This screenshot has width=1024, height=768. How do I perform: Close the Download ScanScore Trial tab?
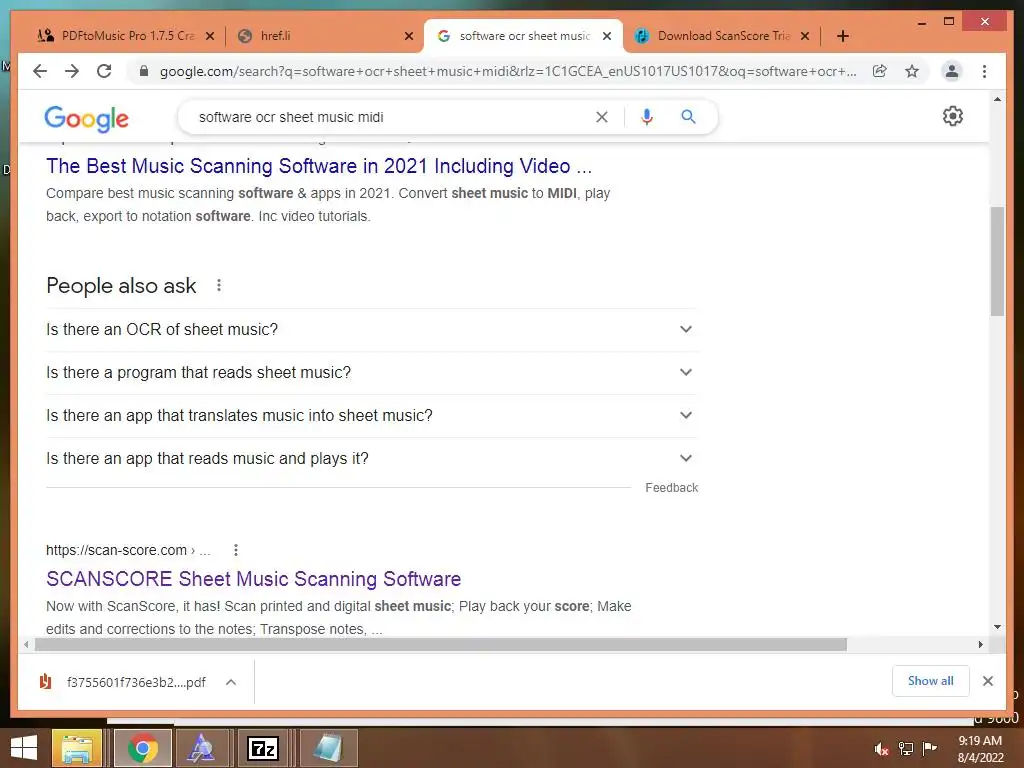tap(805, 36)
